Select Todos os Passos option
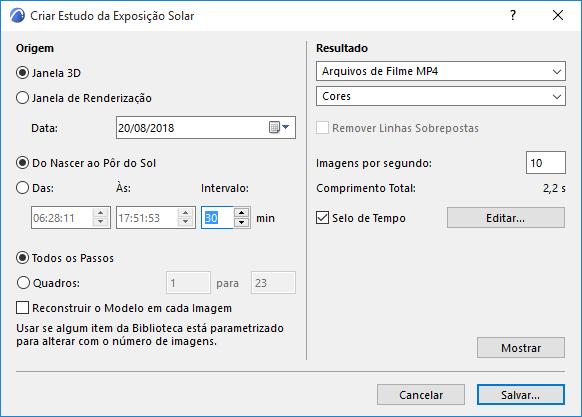The width and height of the screenshot is (582, 417). (22, 258)
